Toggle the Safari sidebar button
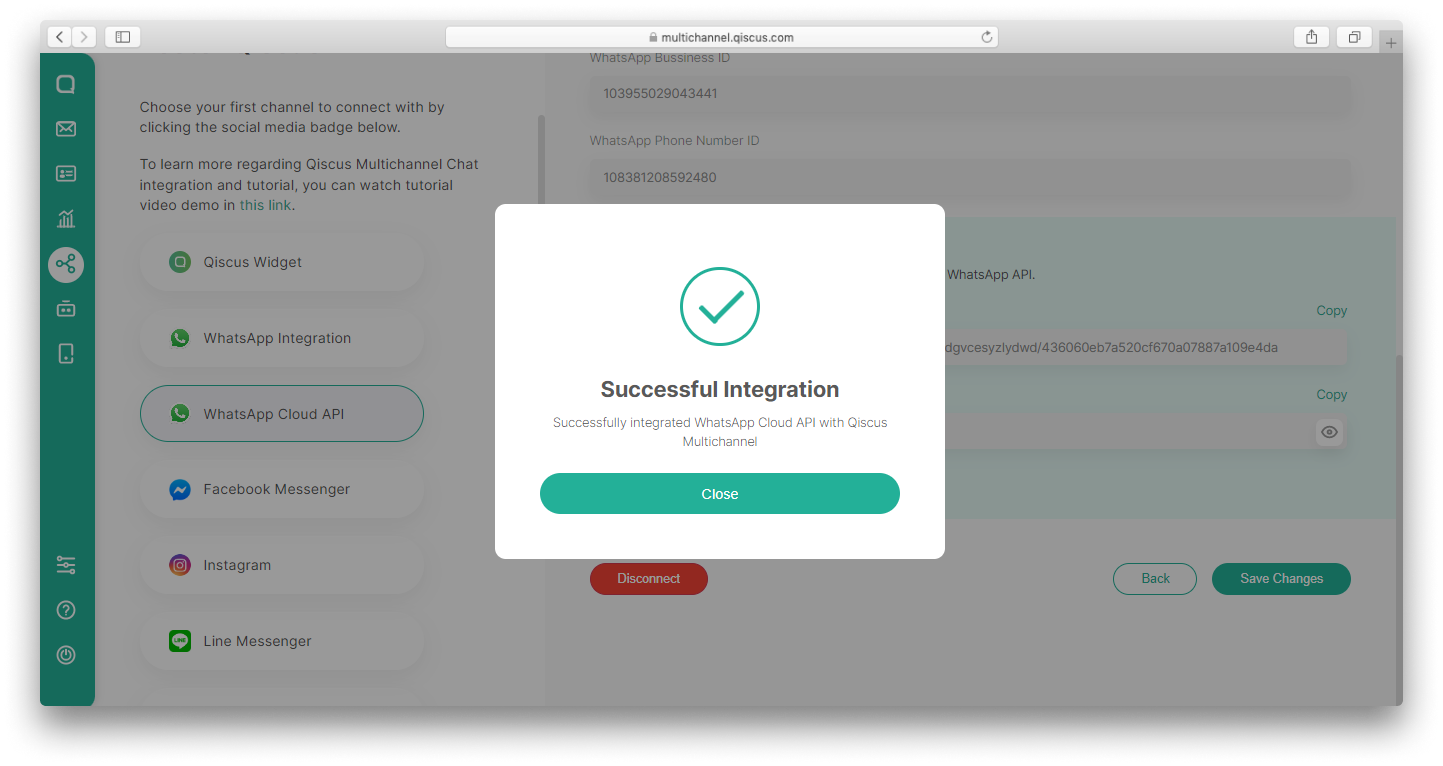 pyautogui.click(x=123, y=37)
